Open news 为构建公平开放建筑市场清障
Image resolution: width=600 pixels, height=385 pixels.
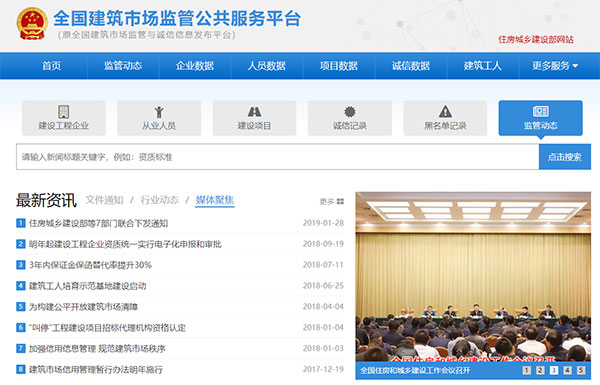click(83, 307)
